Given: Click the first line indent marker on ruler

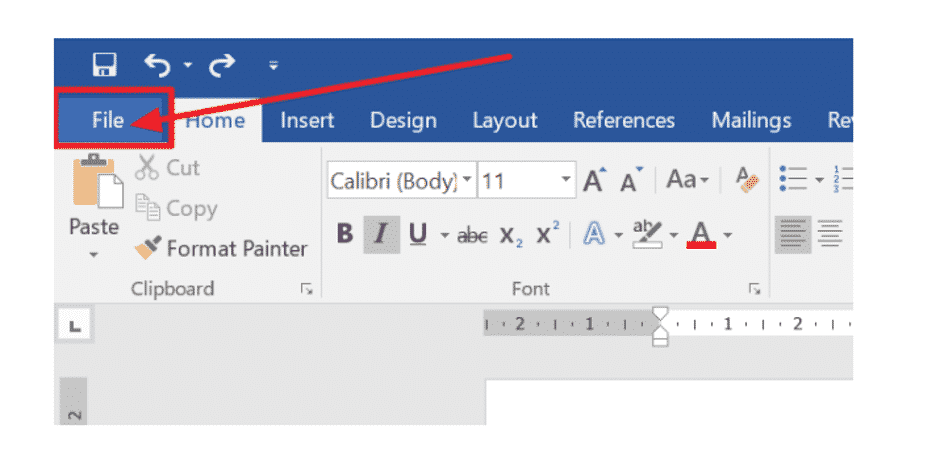Looking at the screenshot, I should click(660, 314).
